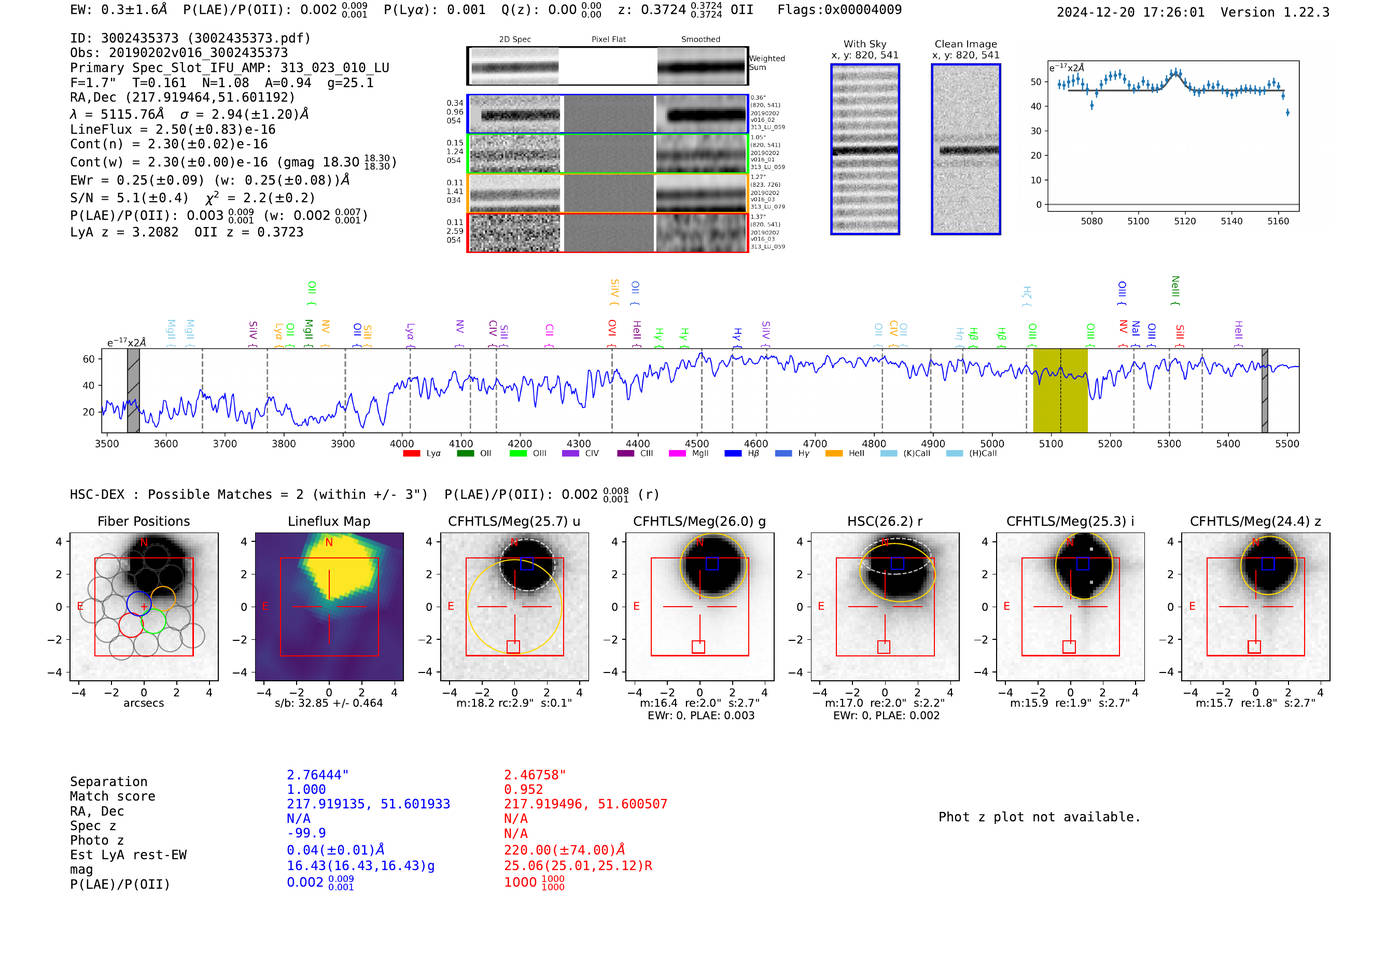Select the green-framed fiber 2D spectrum row
Viewport: 1400px width, 953px height.
tap(608, 154)
